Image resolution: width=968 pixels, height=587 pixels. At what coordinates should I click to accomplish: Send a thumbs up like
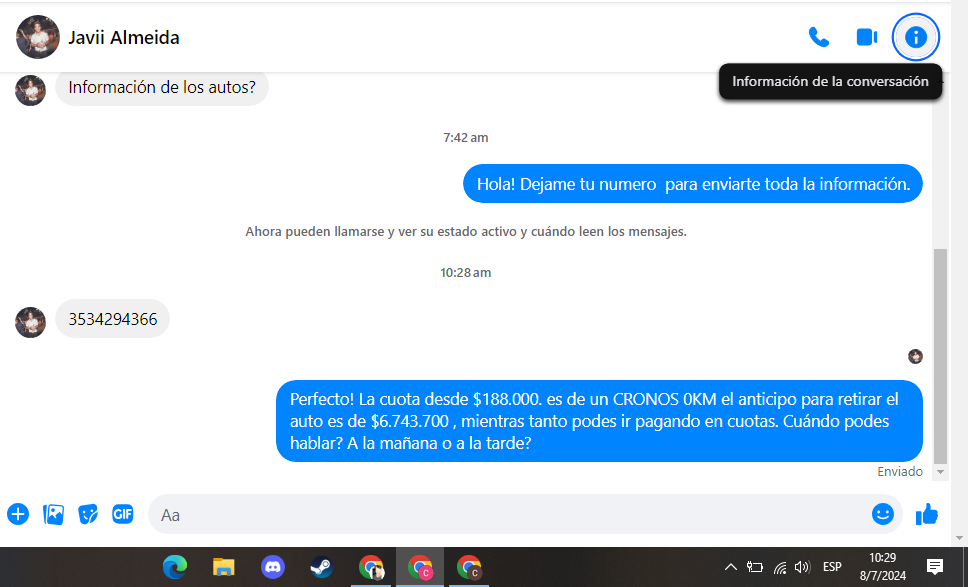(927, 514)
